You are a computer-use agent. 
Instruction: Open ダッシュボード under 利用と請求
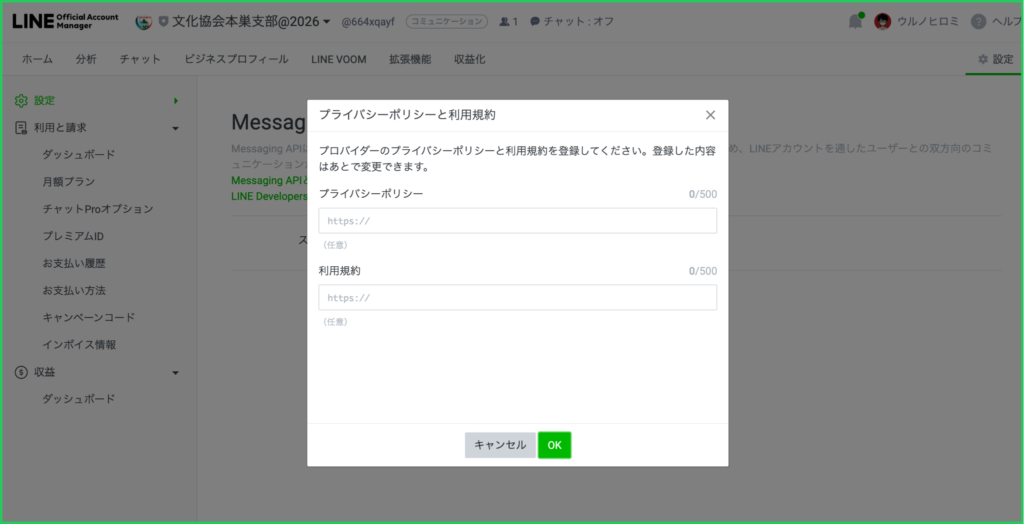79,155
